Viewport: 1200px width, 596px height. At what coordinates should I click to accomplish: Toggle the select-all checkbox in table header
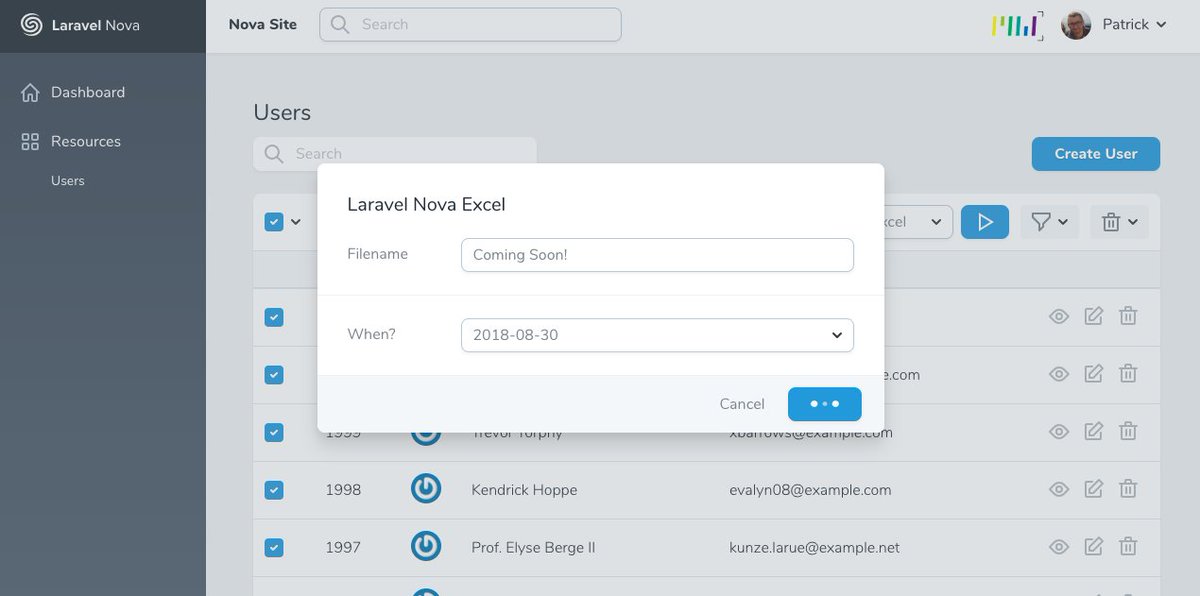(274, 222)
